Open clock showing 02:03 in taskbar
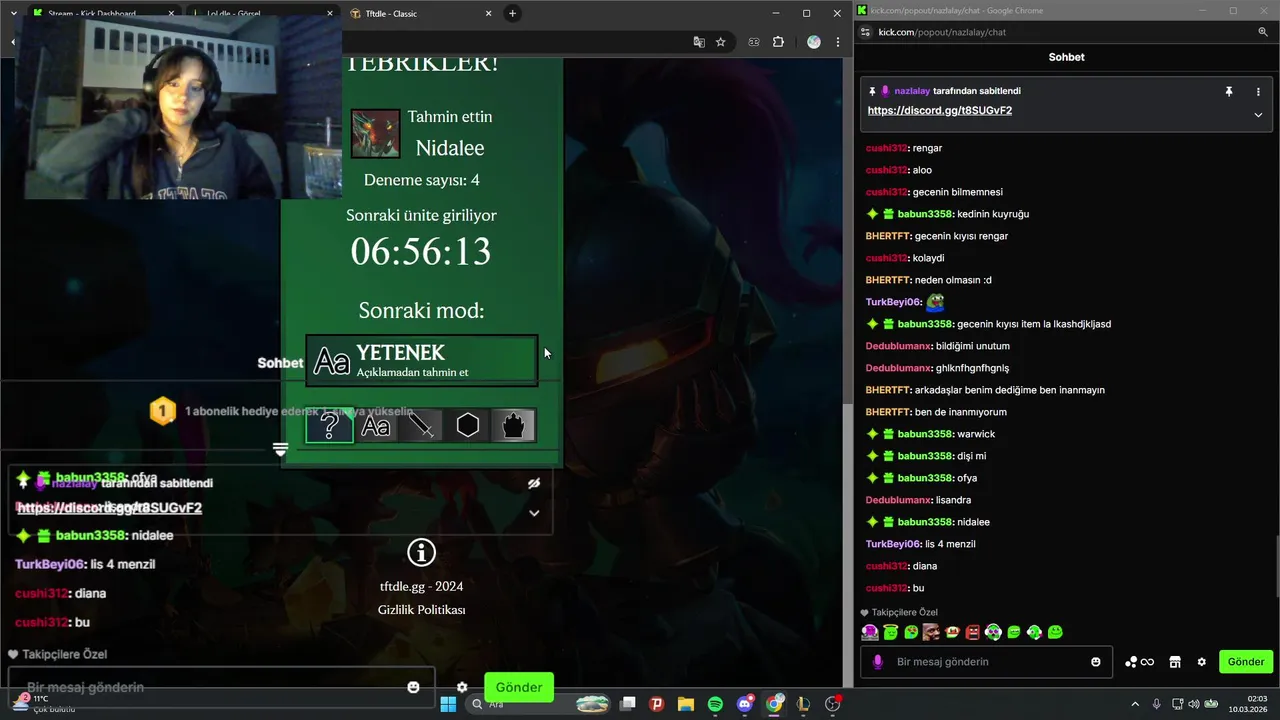The image size is (1280, 720). coord(1247,704)
